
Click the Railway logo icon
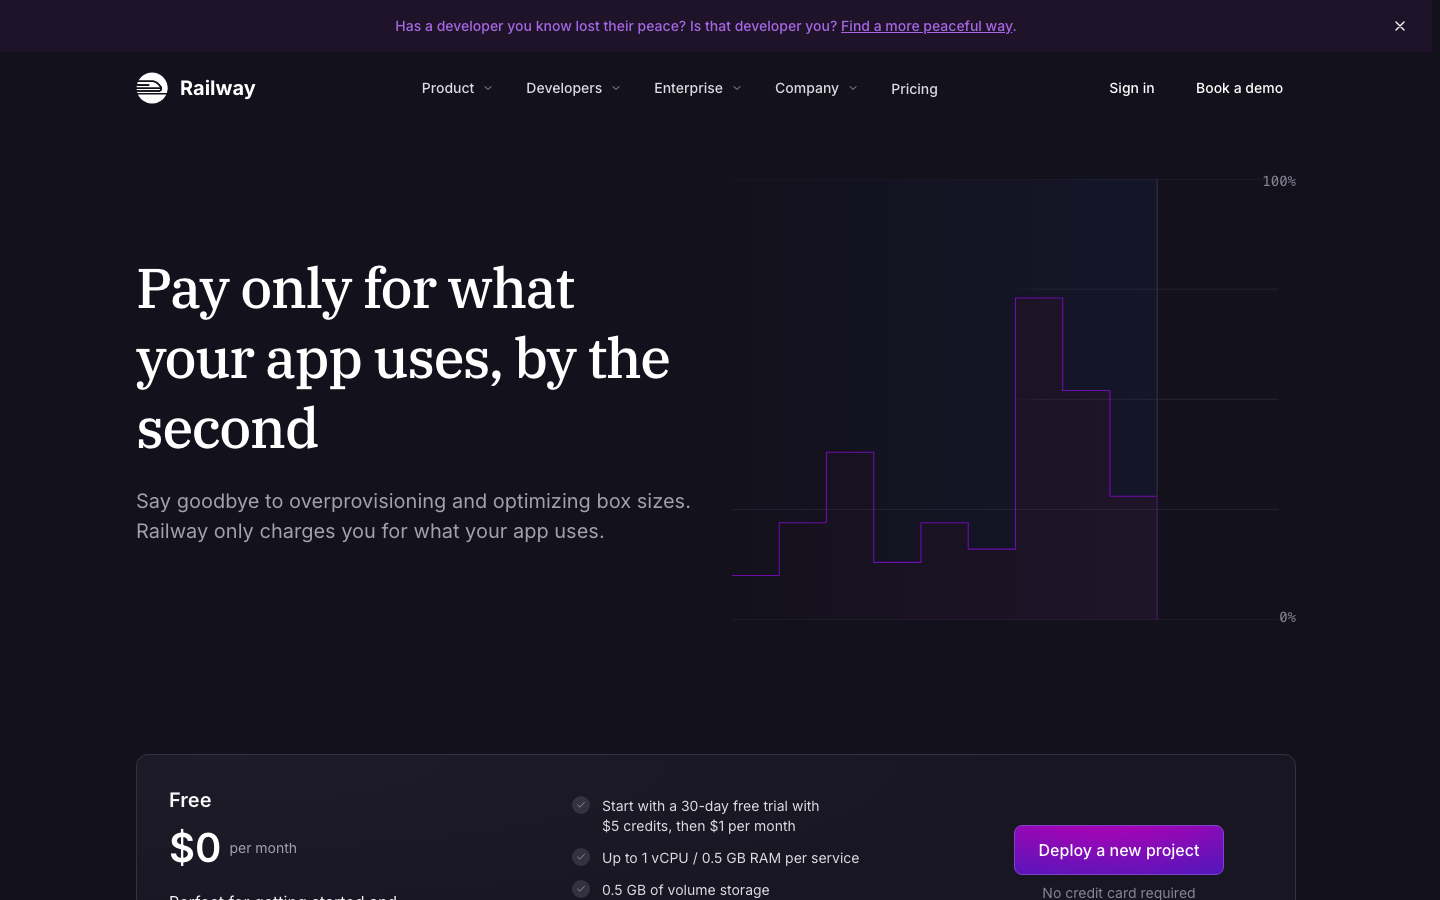152,88
